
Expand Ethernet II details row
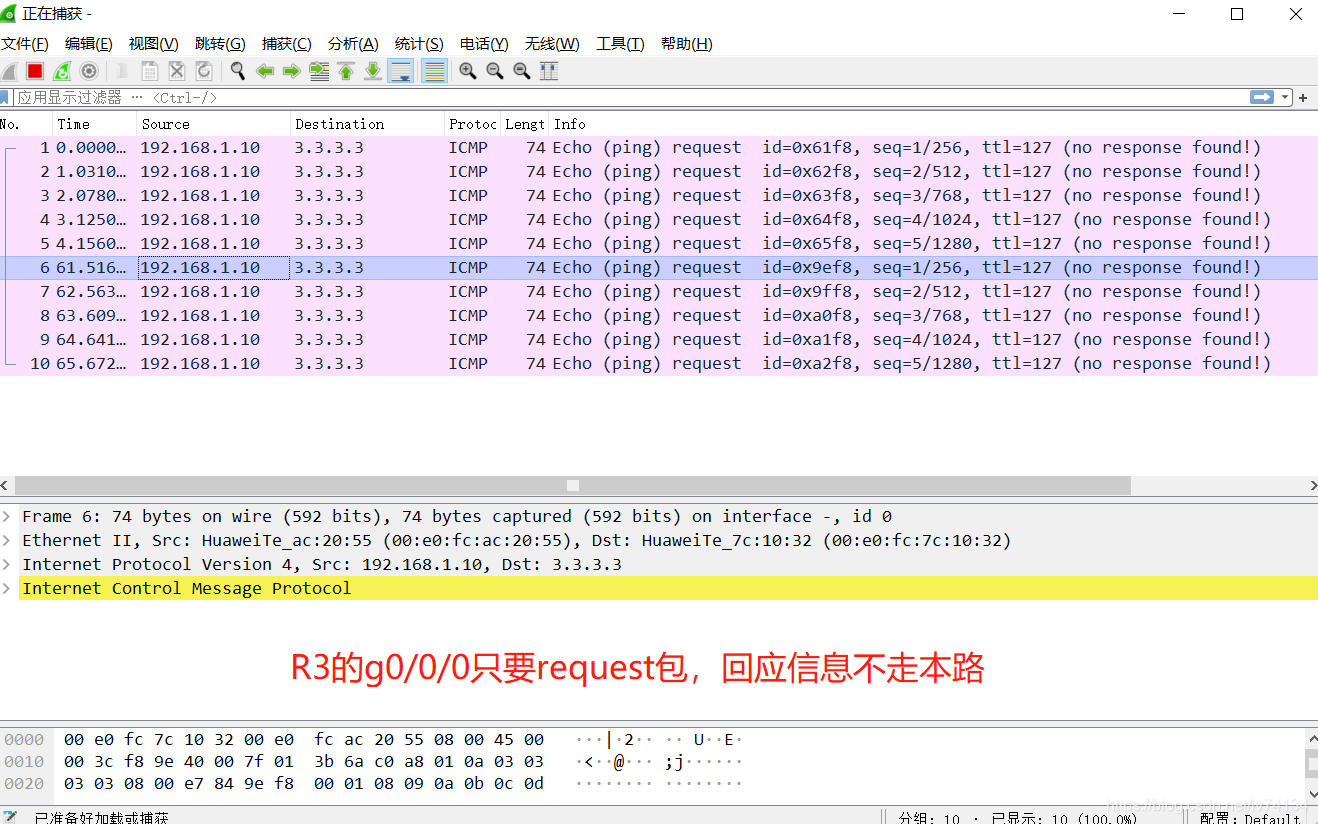click(x=7, y=540)
